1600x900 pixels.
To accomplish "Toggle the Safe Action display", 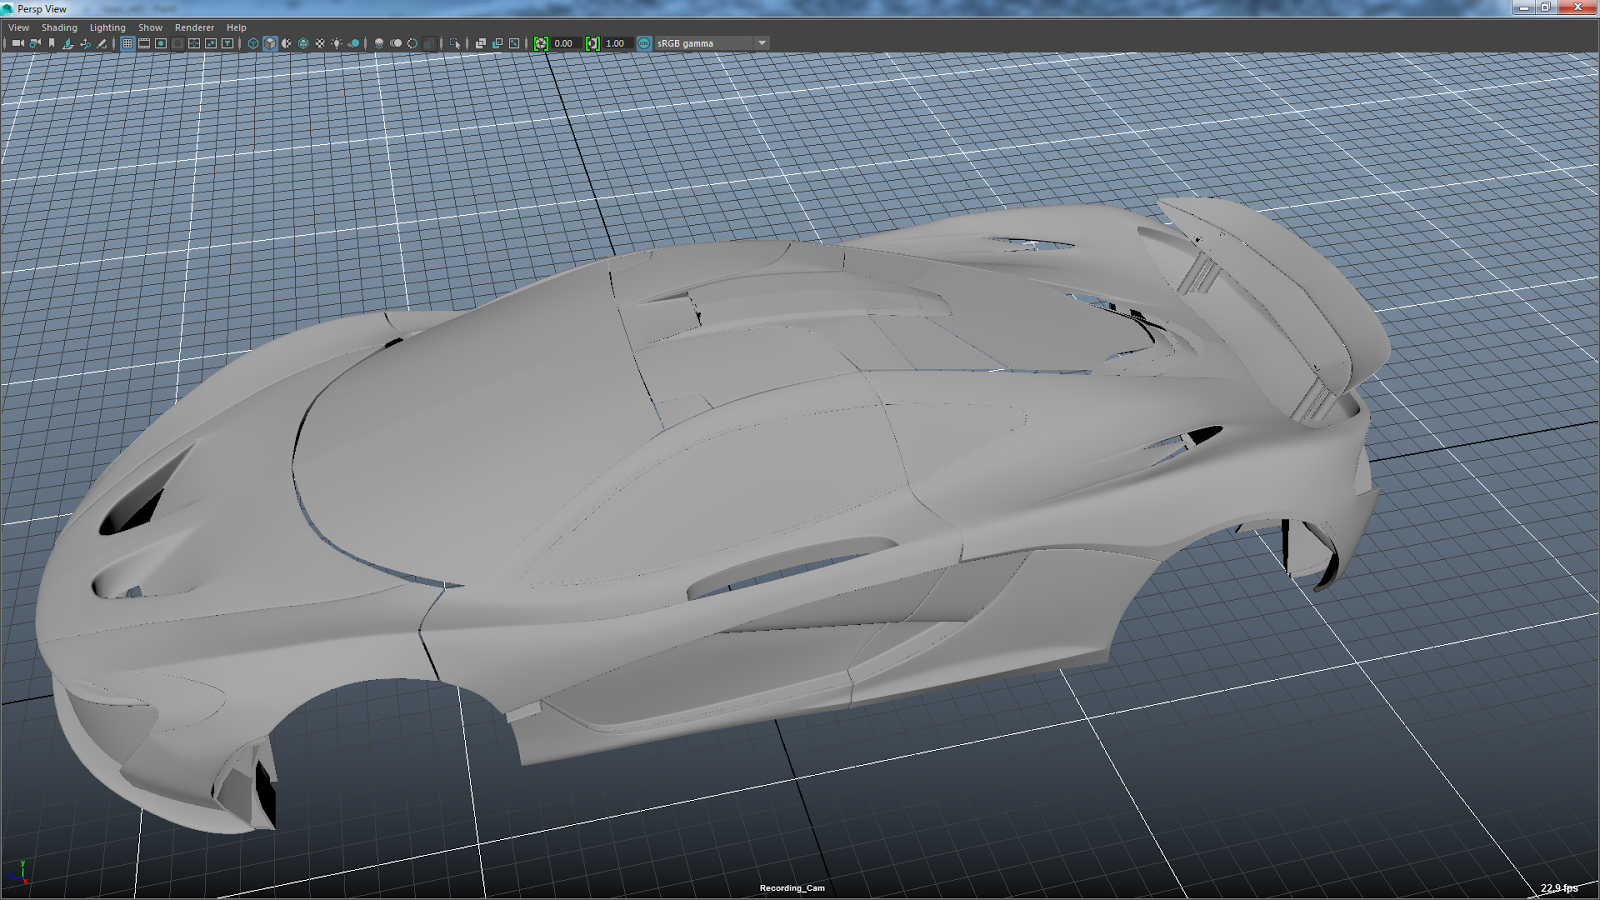I will pyautogui.click(x=211, y=44).
